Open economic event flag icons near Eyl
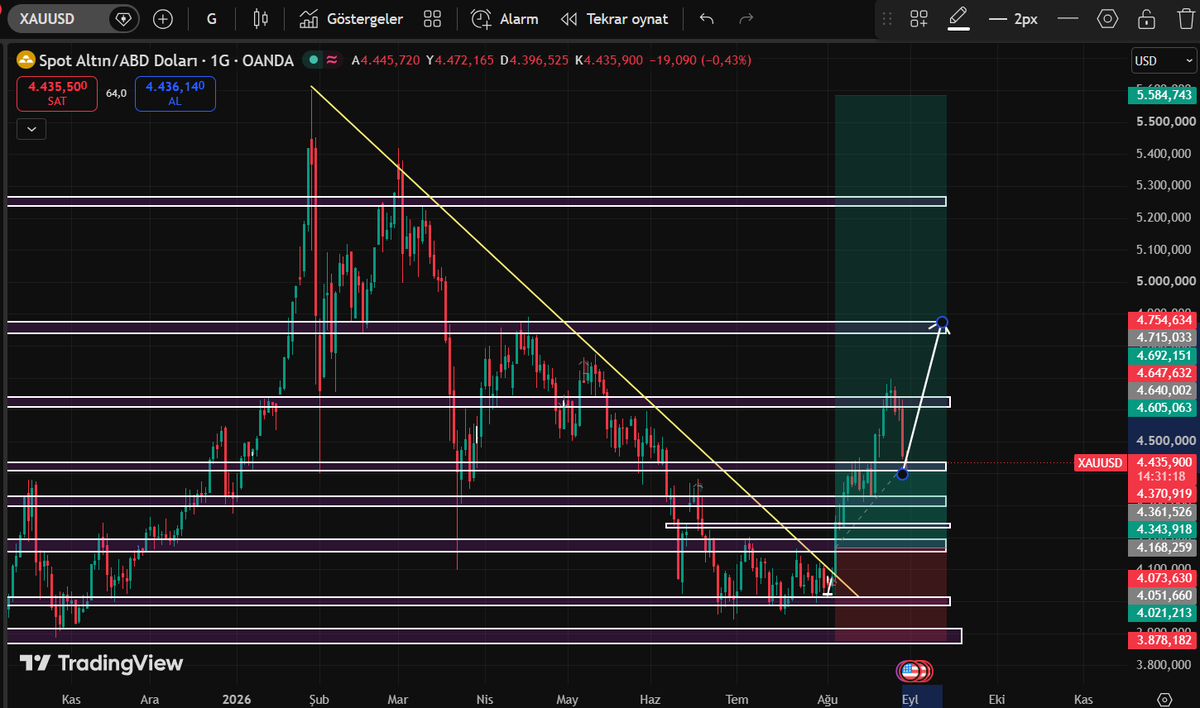 coord(915,671)
